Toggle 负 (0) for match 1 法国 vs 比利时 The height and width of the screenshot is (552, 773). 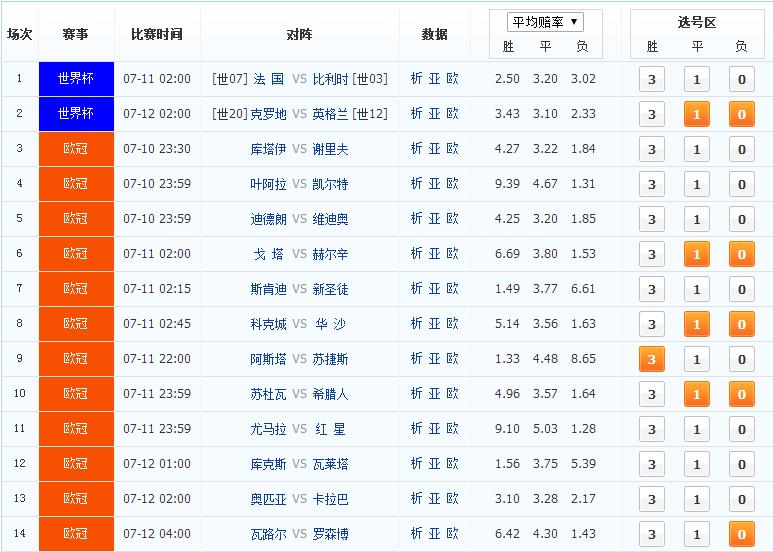point(741,79)
